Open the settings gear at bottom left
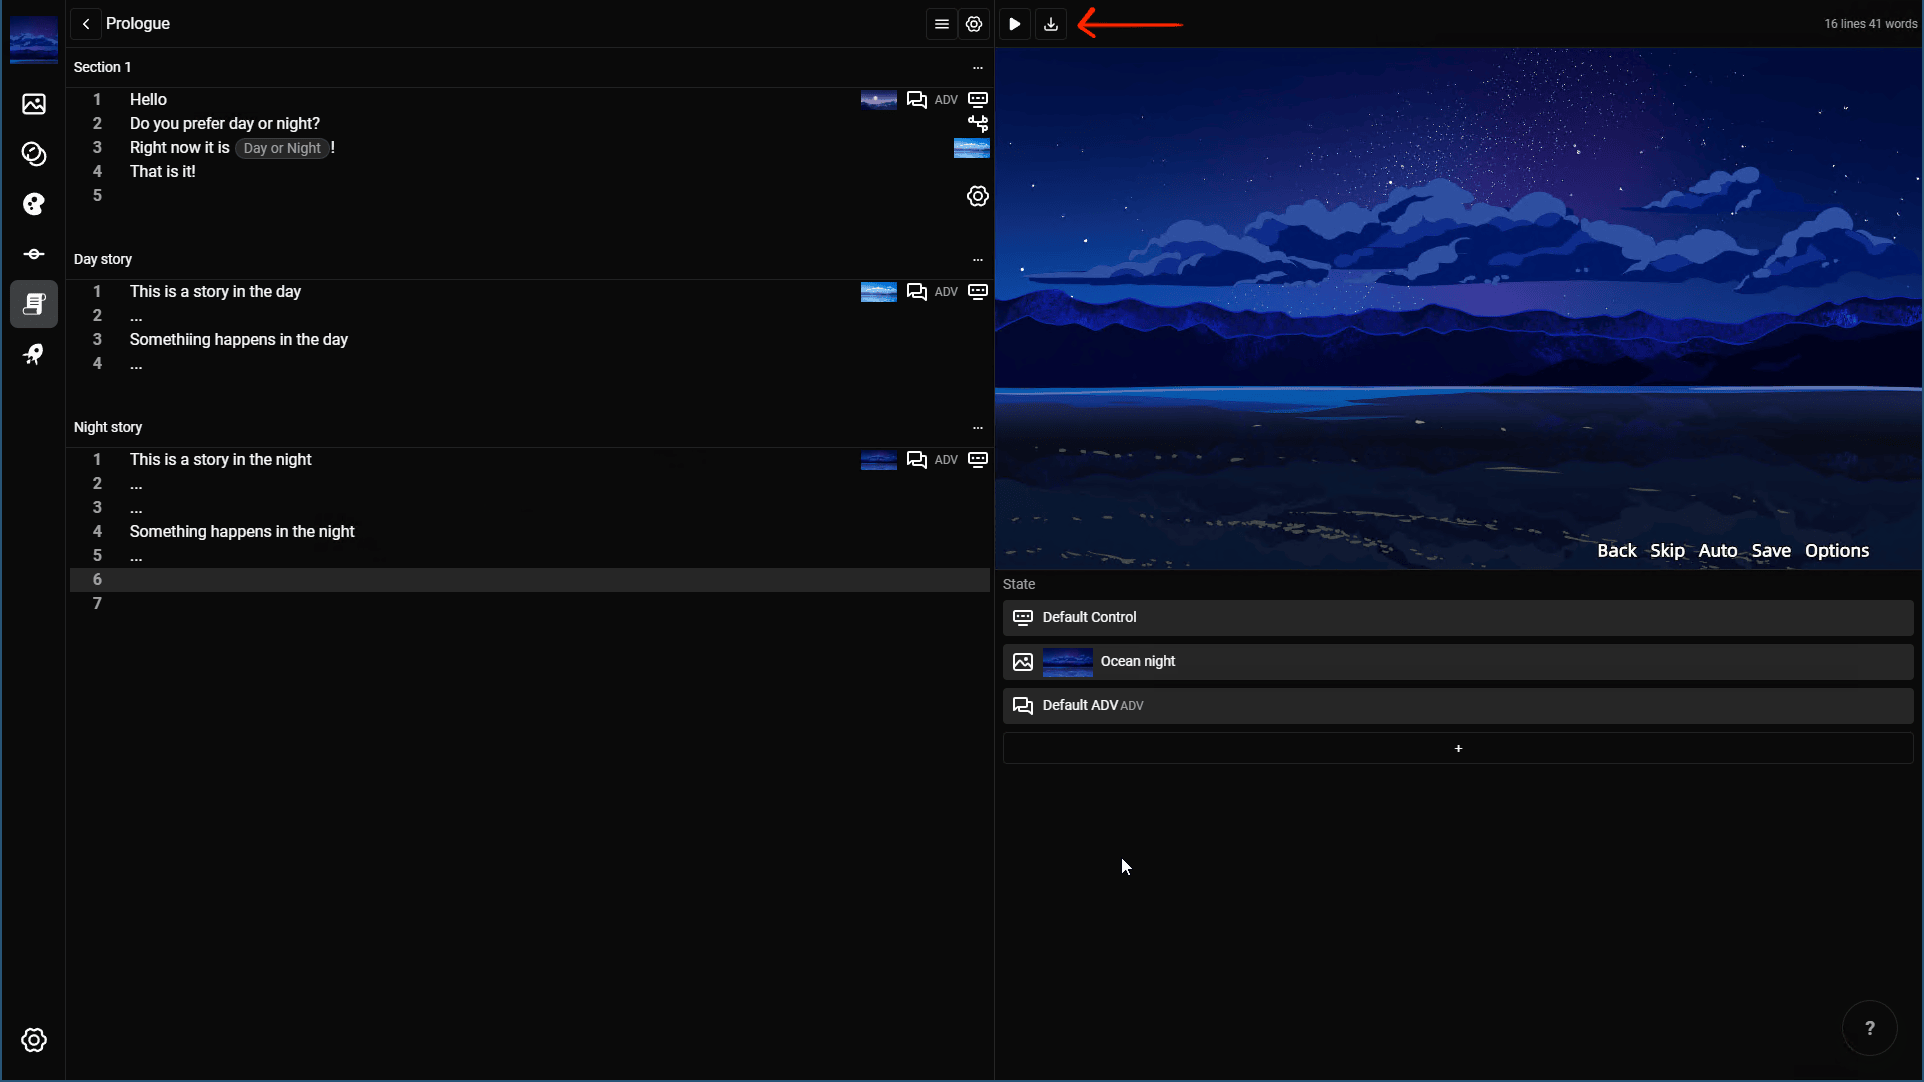1924x1082 pixels. pyautogui.click(x=34, y=1040)
